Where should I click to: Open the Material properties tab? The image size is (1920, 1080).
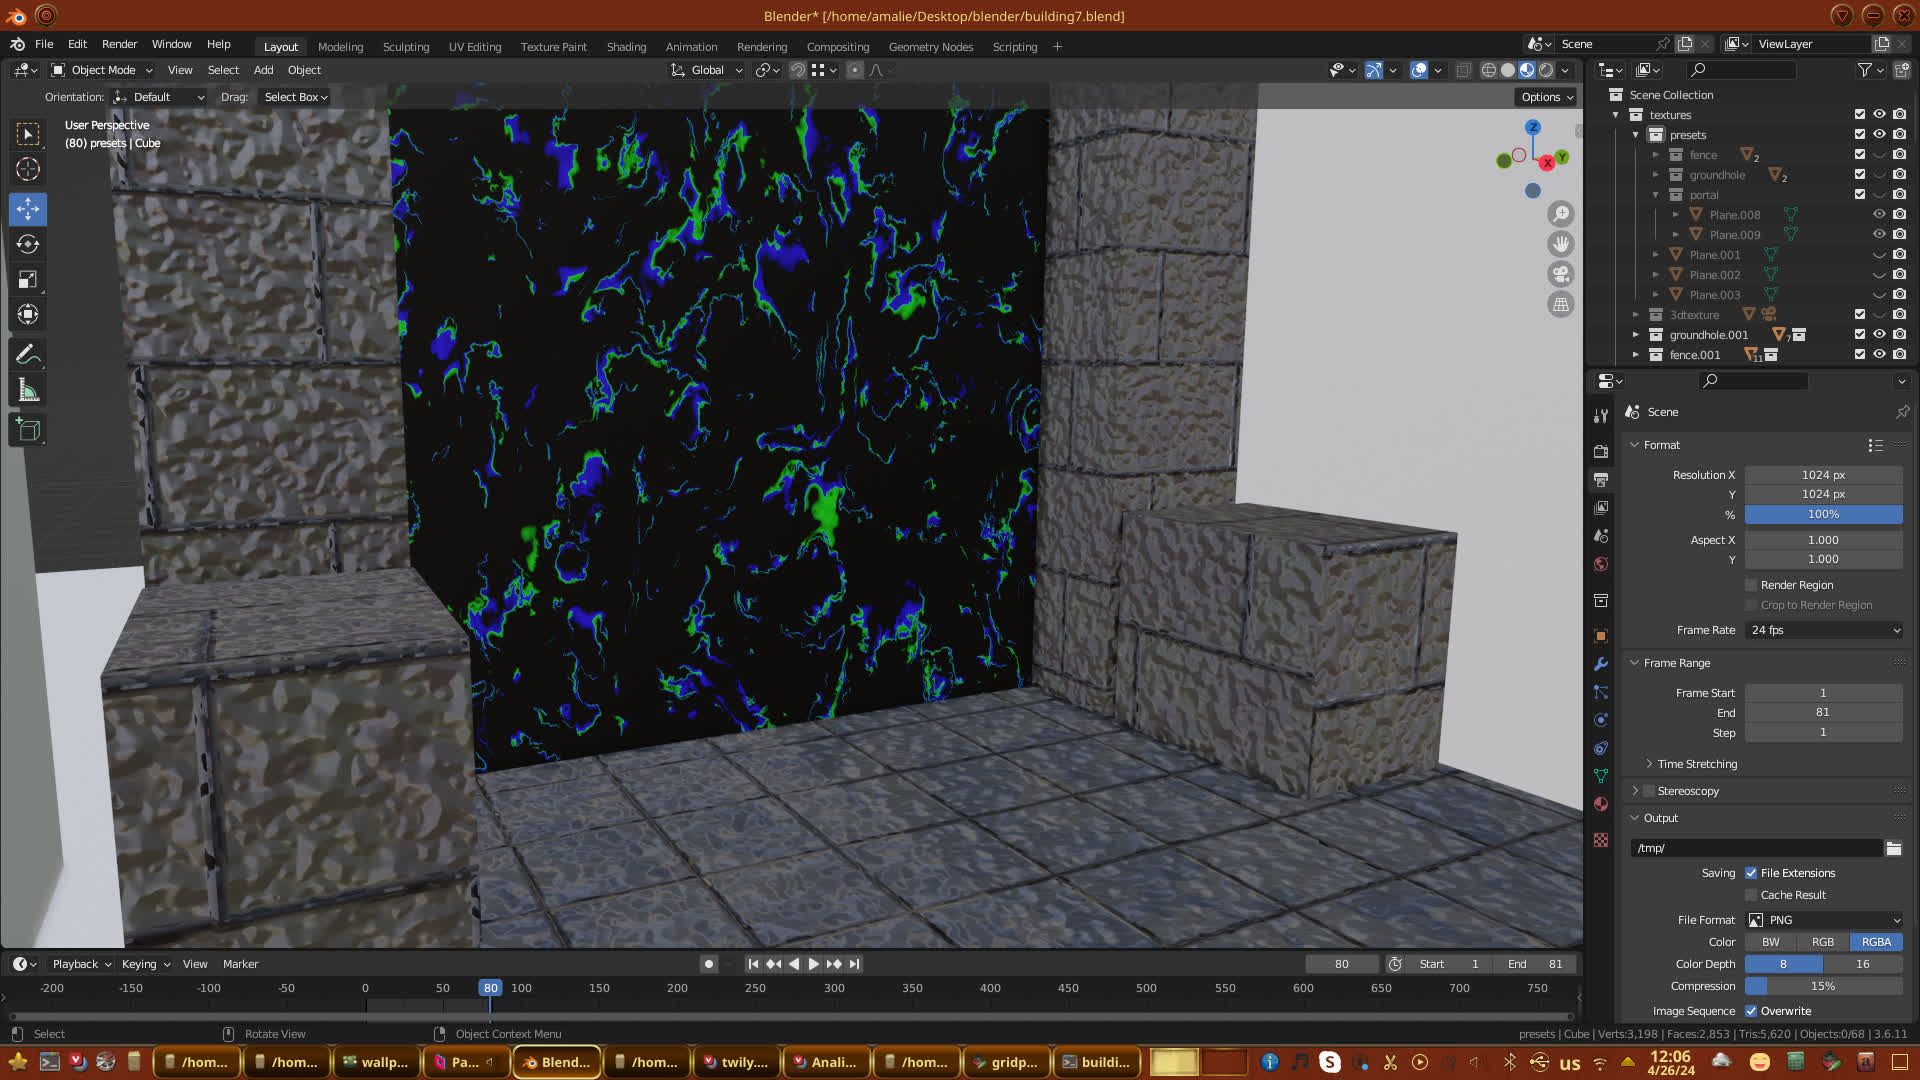[x=1601, y=804]
